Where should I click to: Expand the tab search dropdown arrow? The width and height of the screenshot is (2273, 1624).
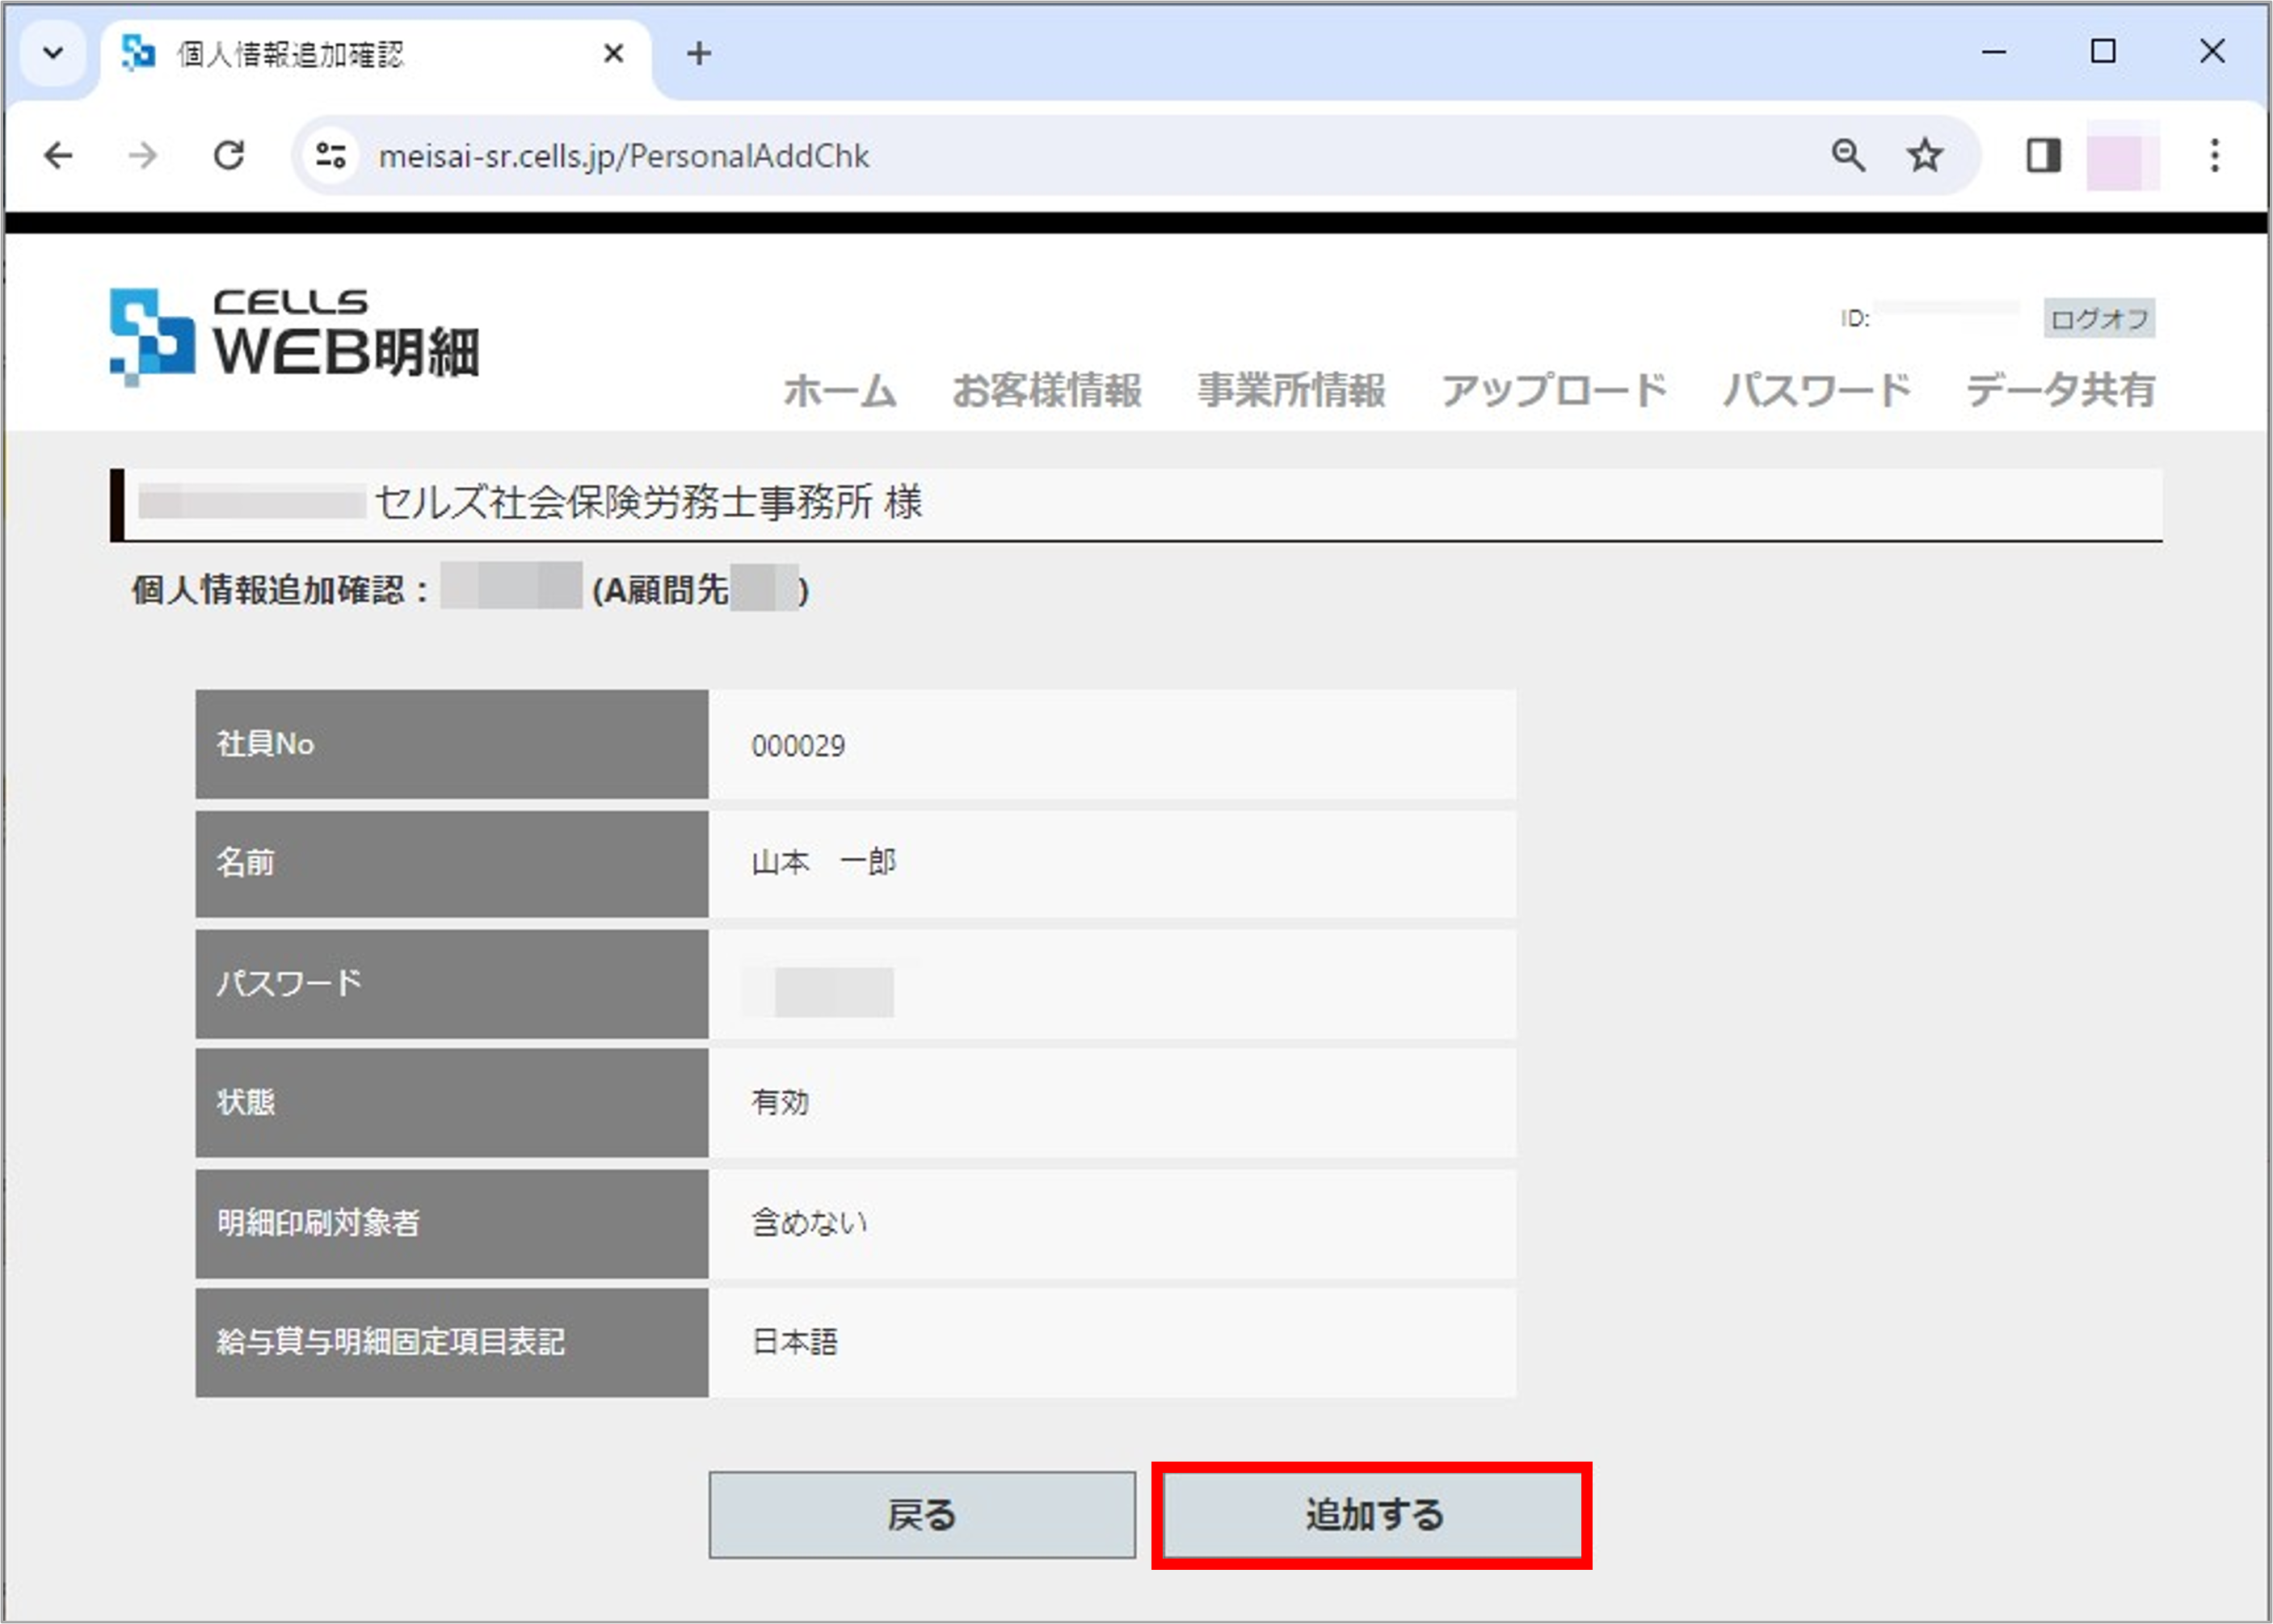(x=53, y=53)
